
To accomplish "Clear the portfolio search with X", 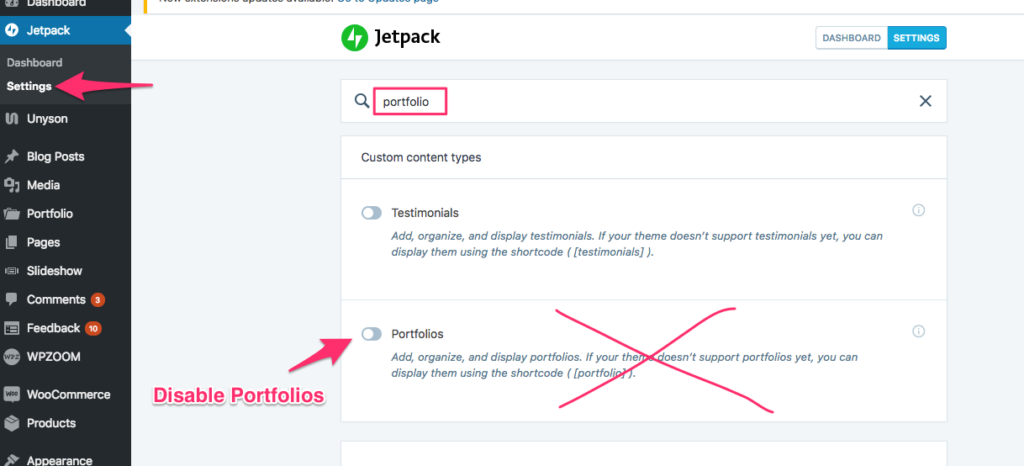I will [x=925, y=101].
